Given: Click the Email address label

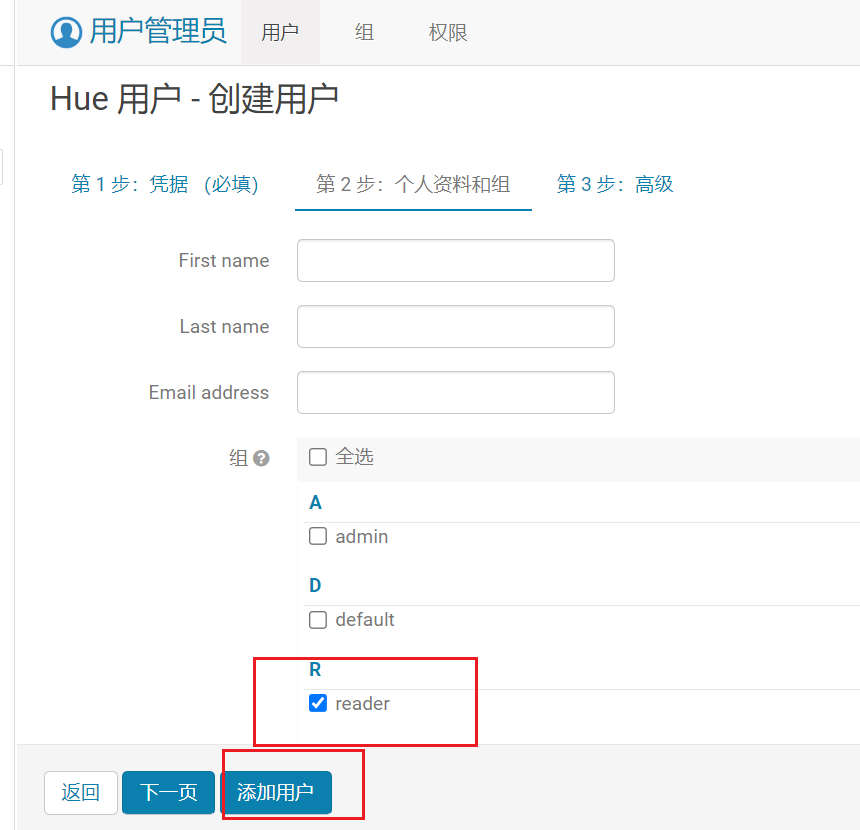Looking at the screenshot, I should pyautogui.click(x=209, y=393).
